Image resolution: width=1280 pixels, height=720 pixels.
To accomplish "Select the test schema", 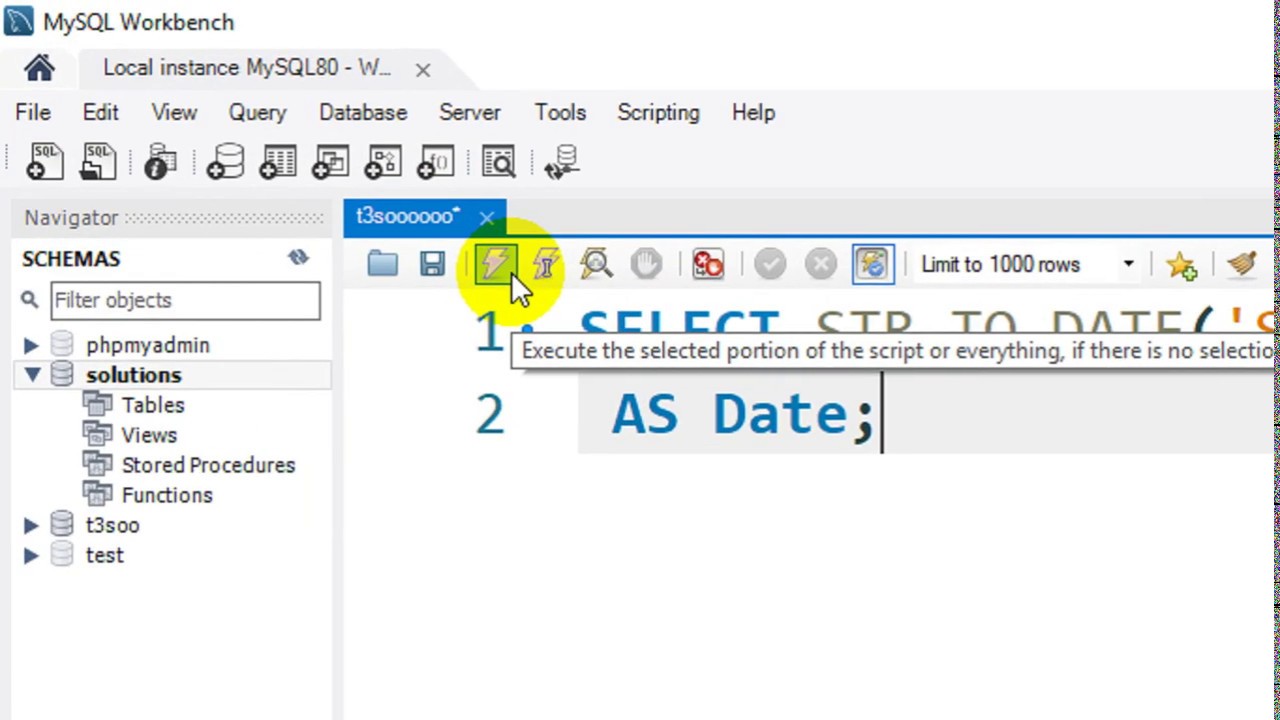I will click(104, 555).
